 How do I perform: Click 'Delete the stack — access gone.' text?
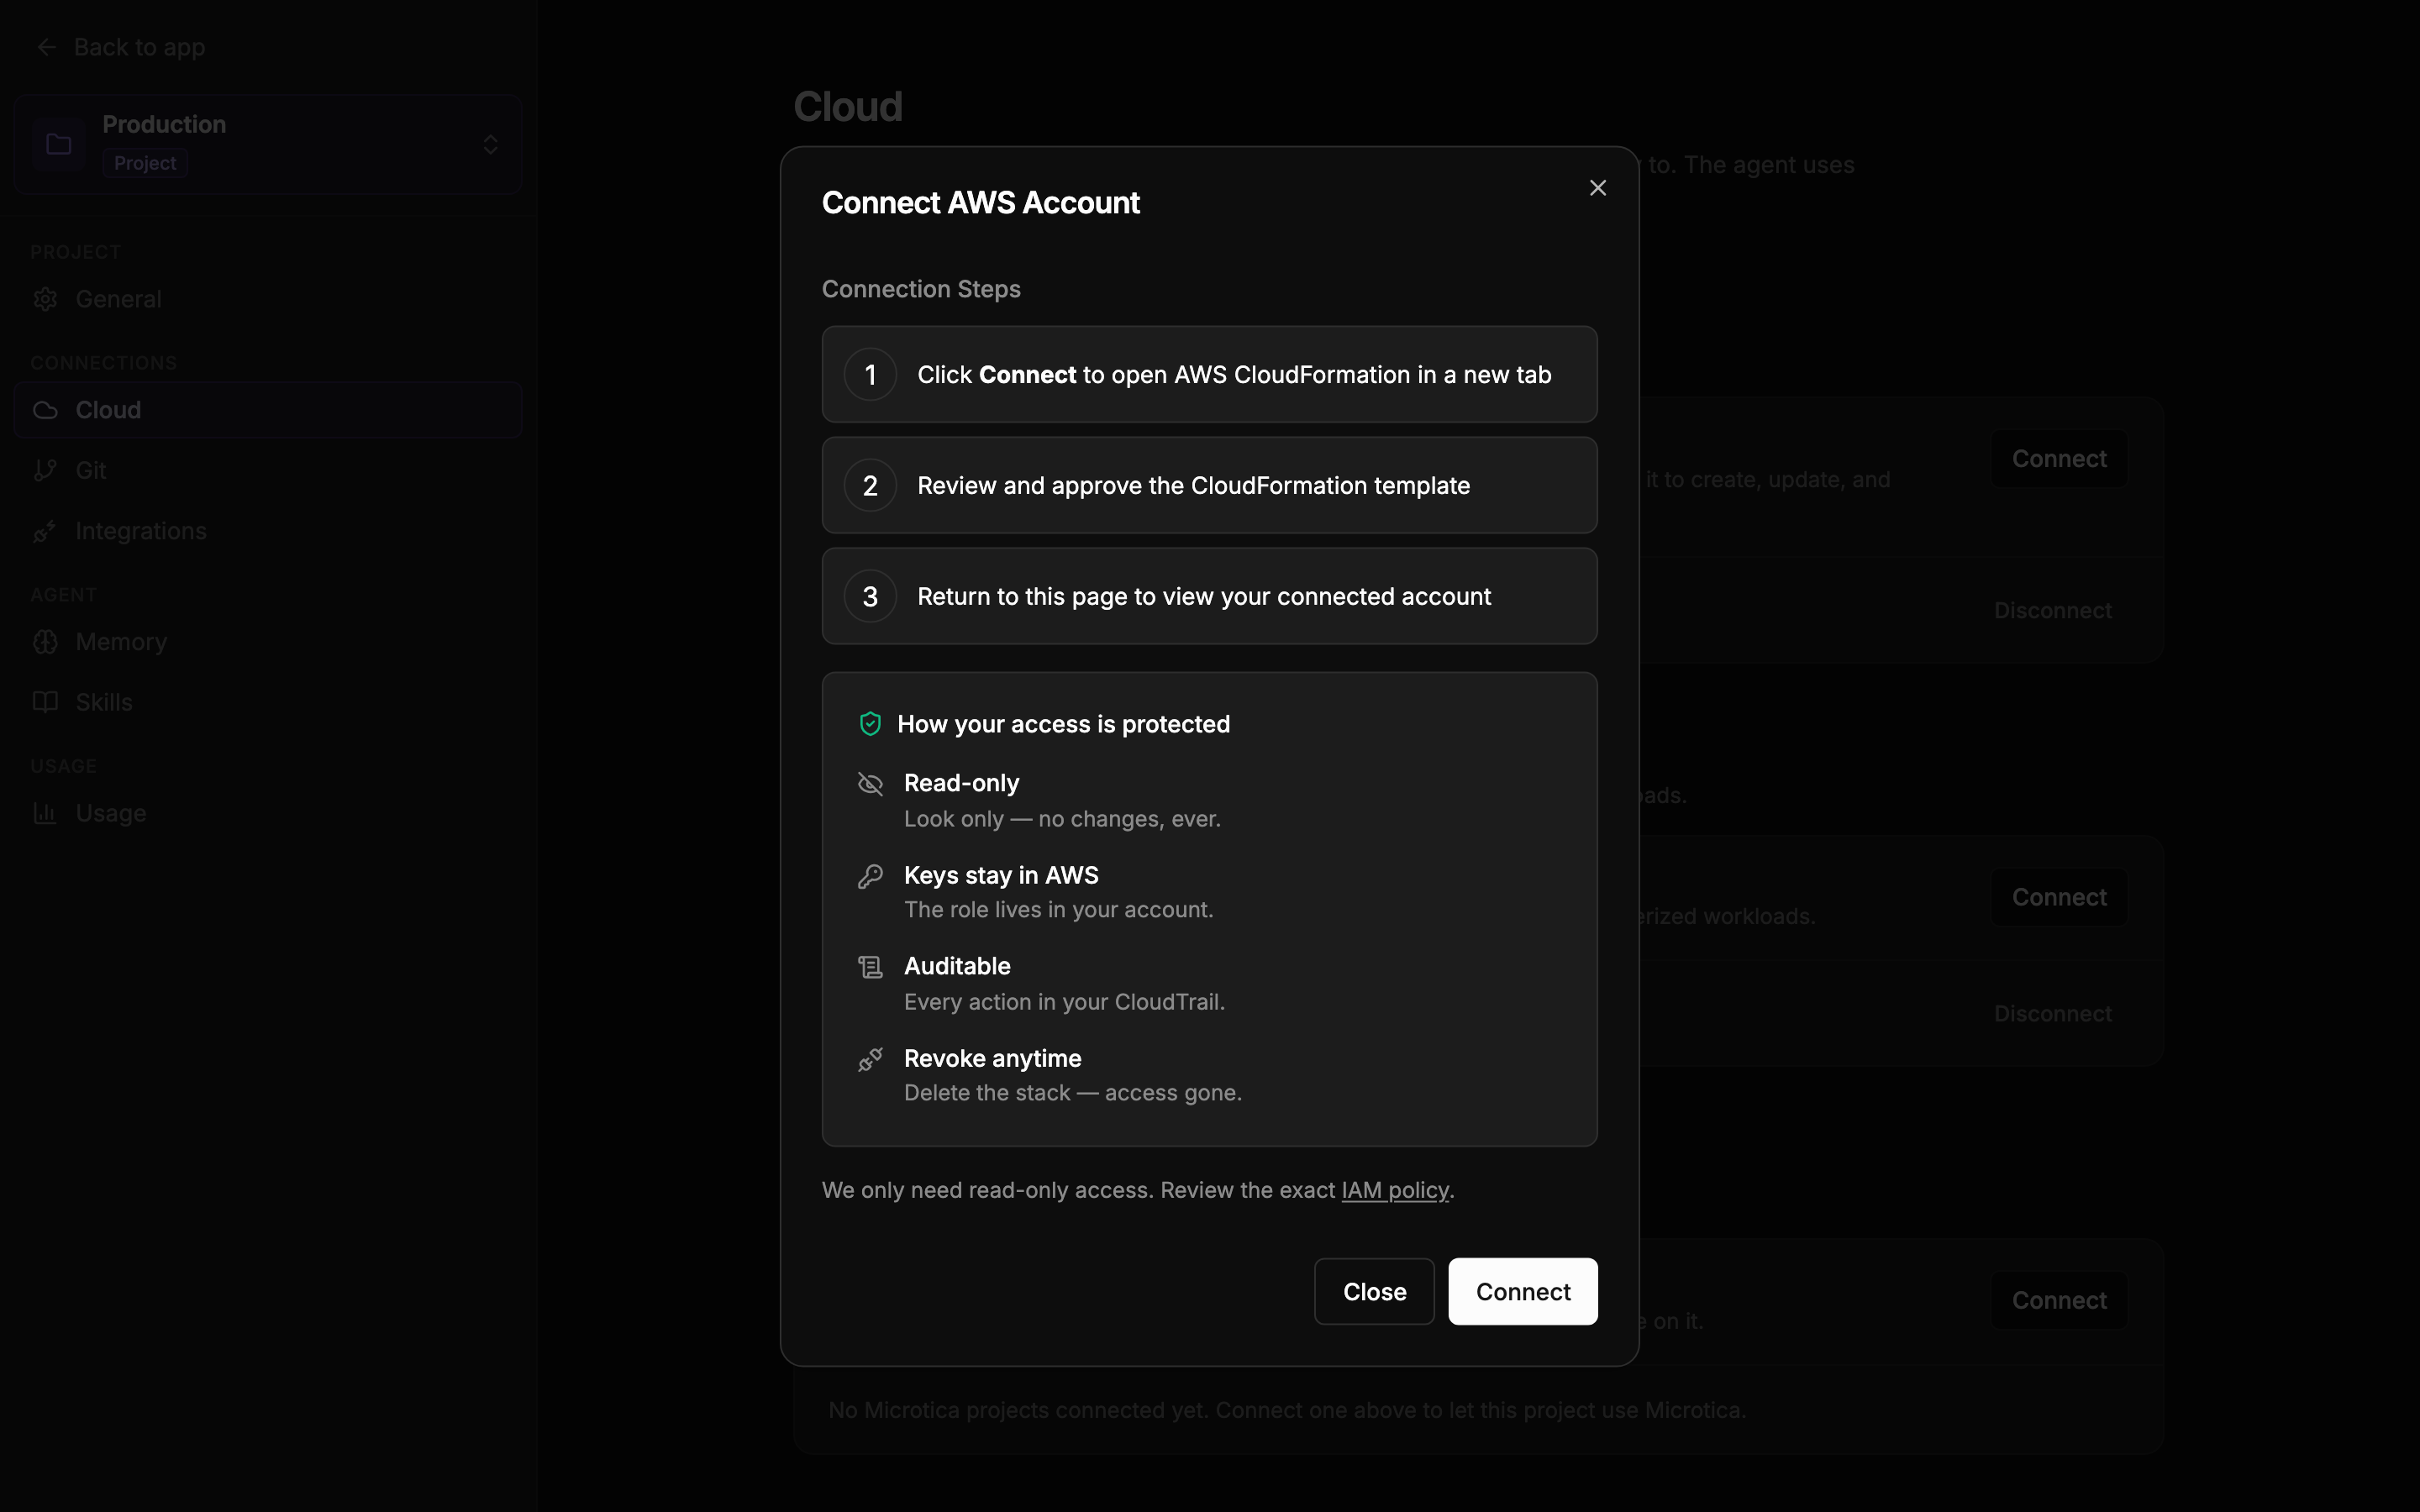point(1072,1093)
